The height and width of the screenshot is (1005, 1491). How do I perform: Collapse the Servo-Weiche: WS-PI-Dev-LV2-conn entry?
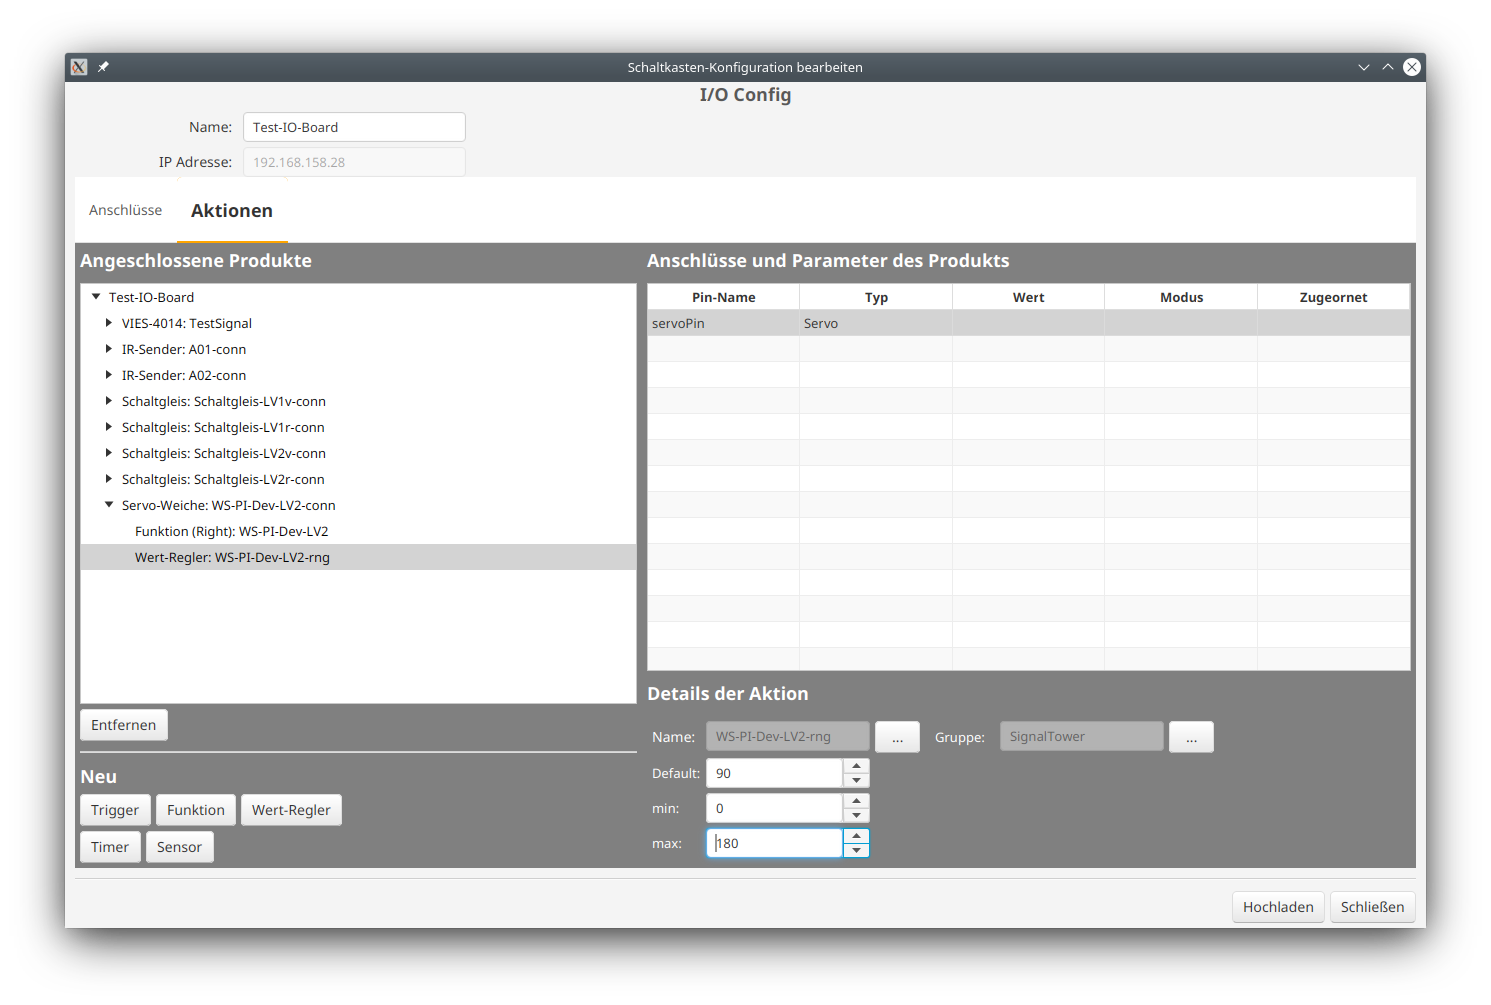pos(108,504)
